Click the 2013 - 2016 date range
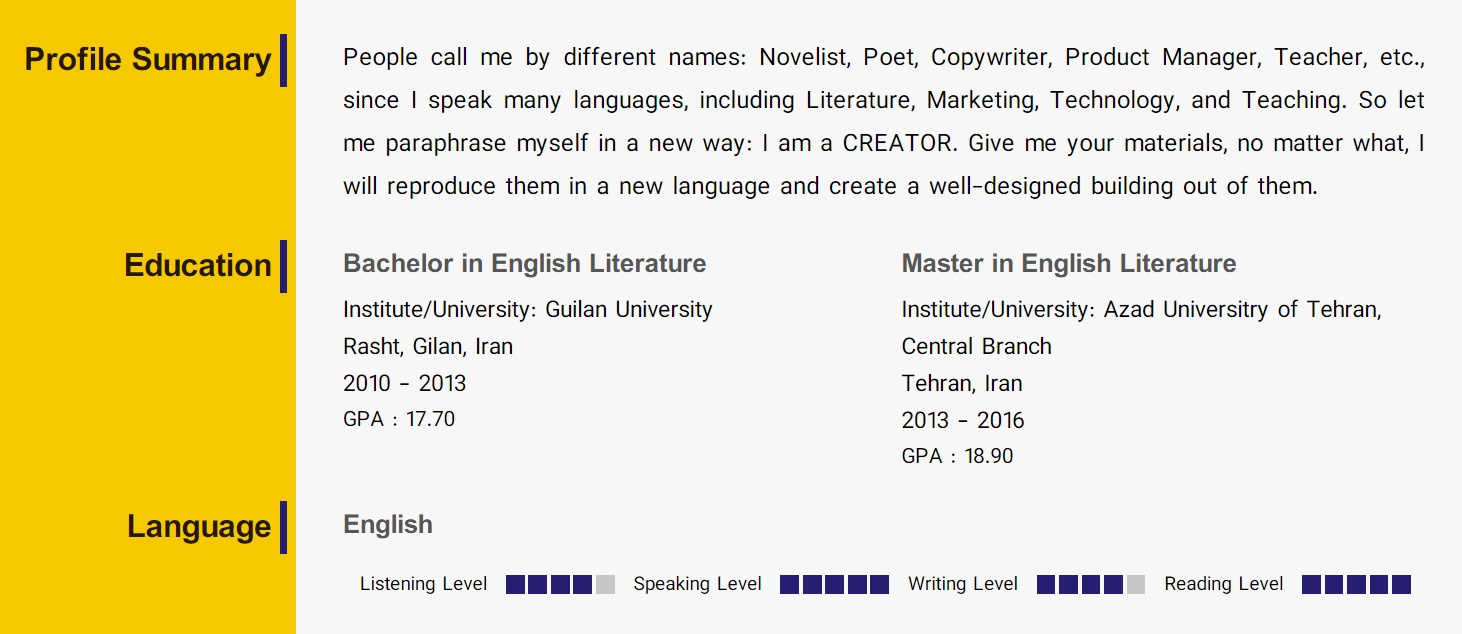Screen dimensions: 1462x634 click(963, 421)
